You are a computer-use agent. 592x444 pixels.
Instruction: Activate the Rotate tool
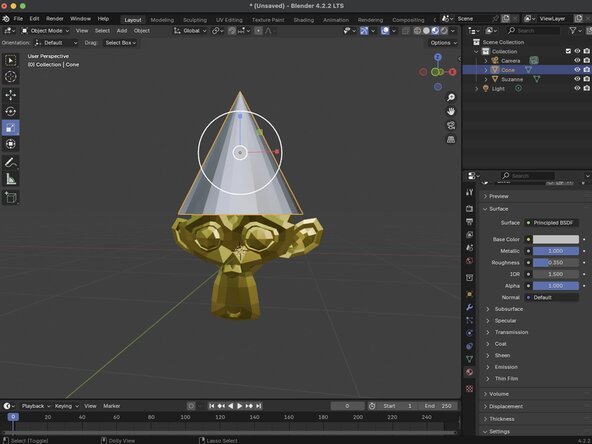(11, 111)
